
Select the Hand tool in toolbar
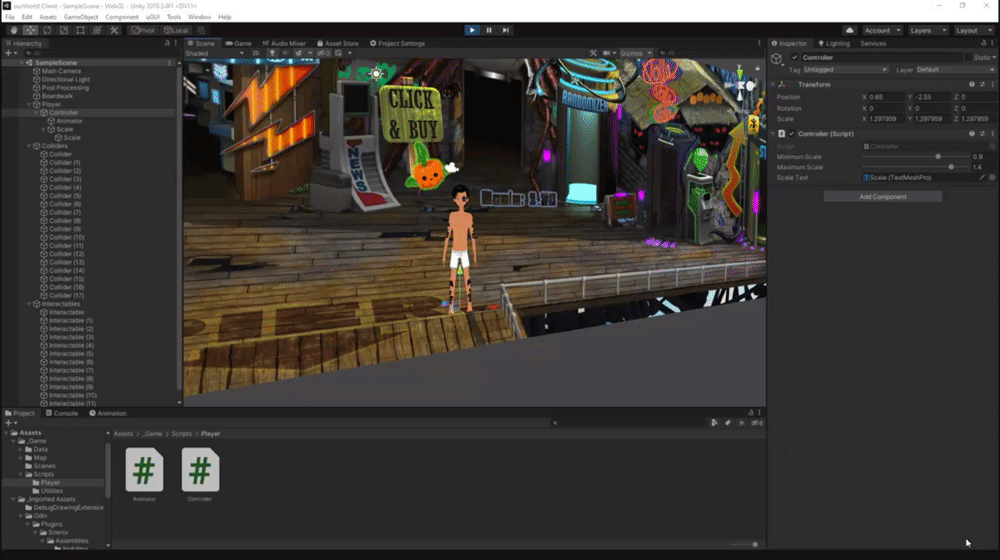(x=13, y=30)
